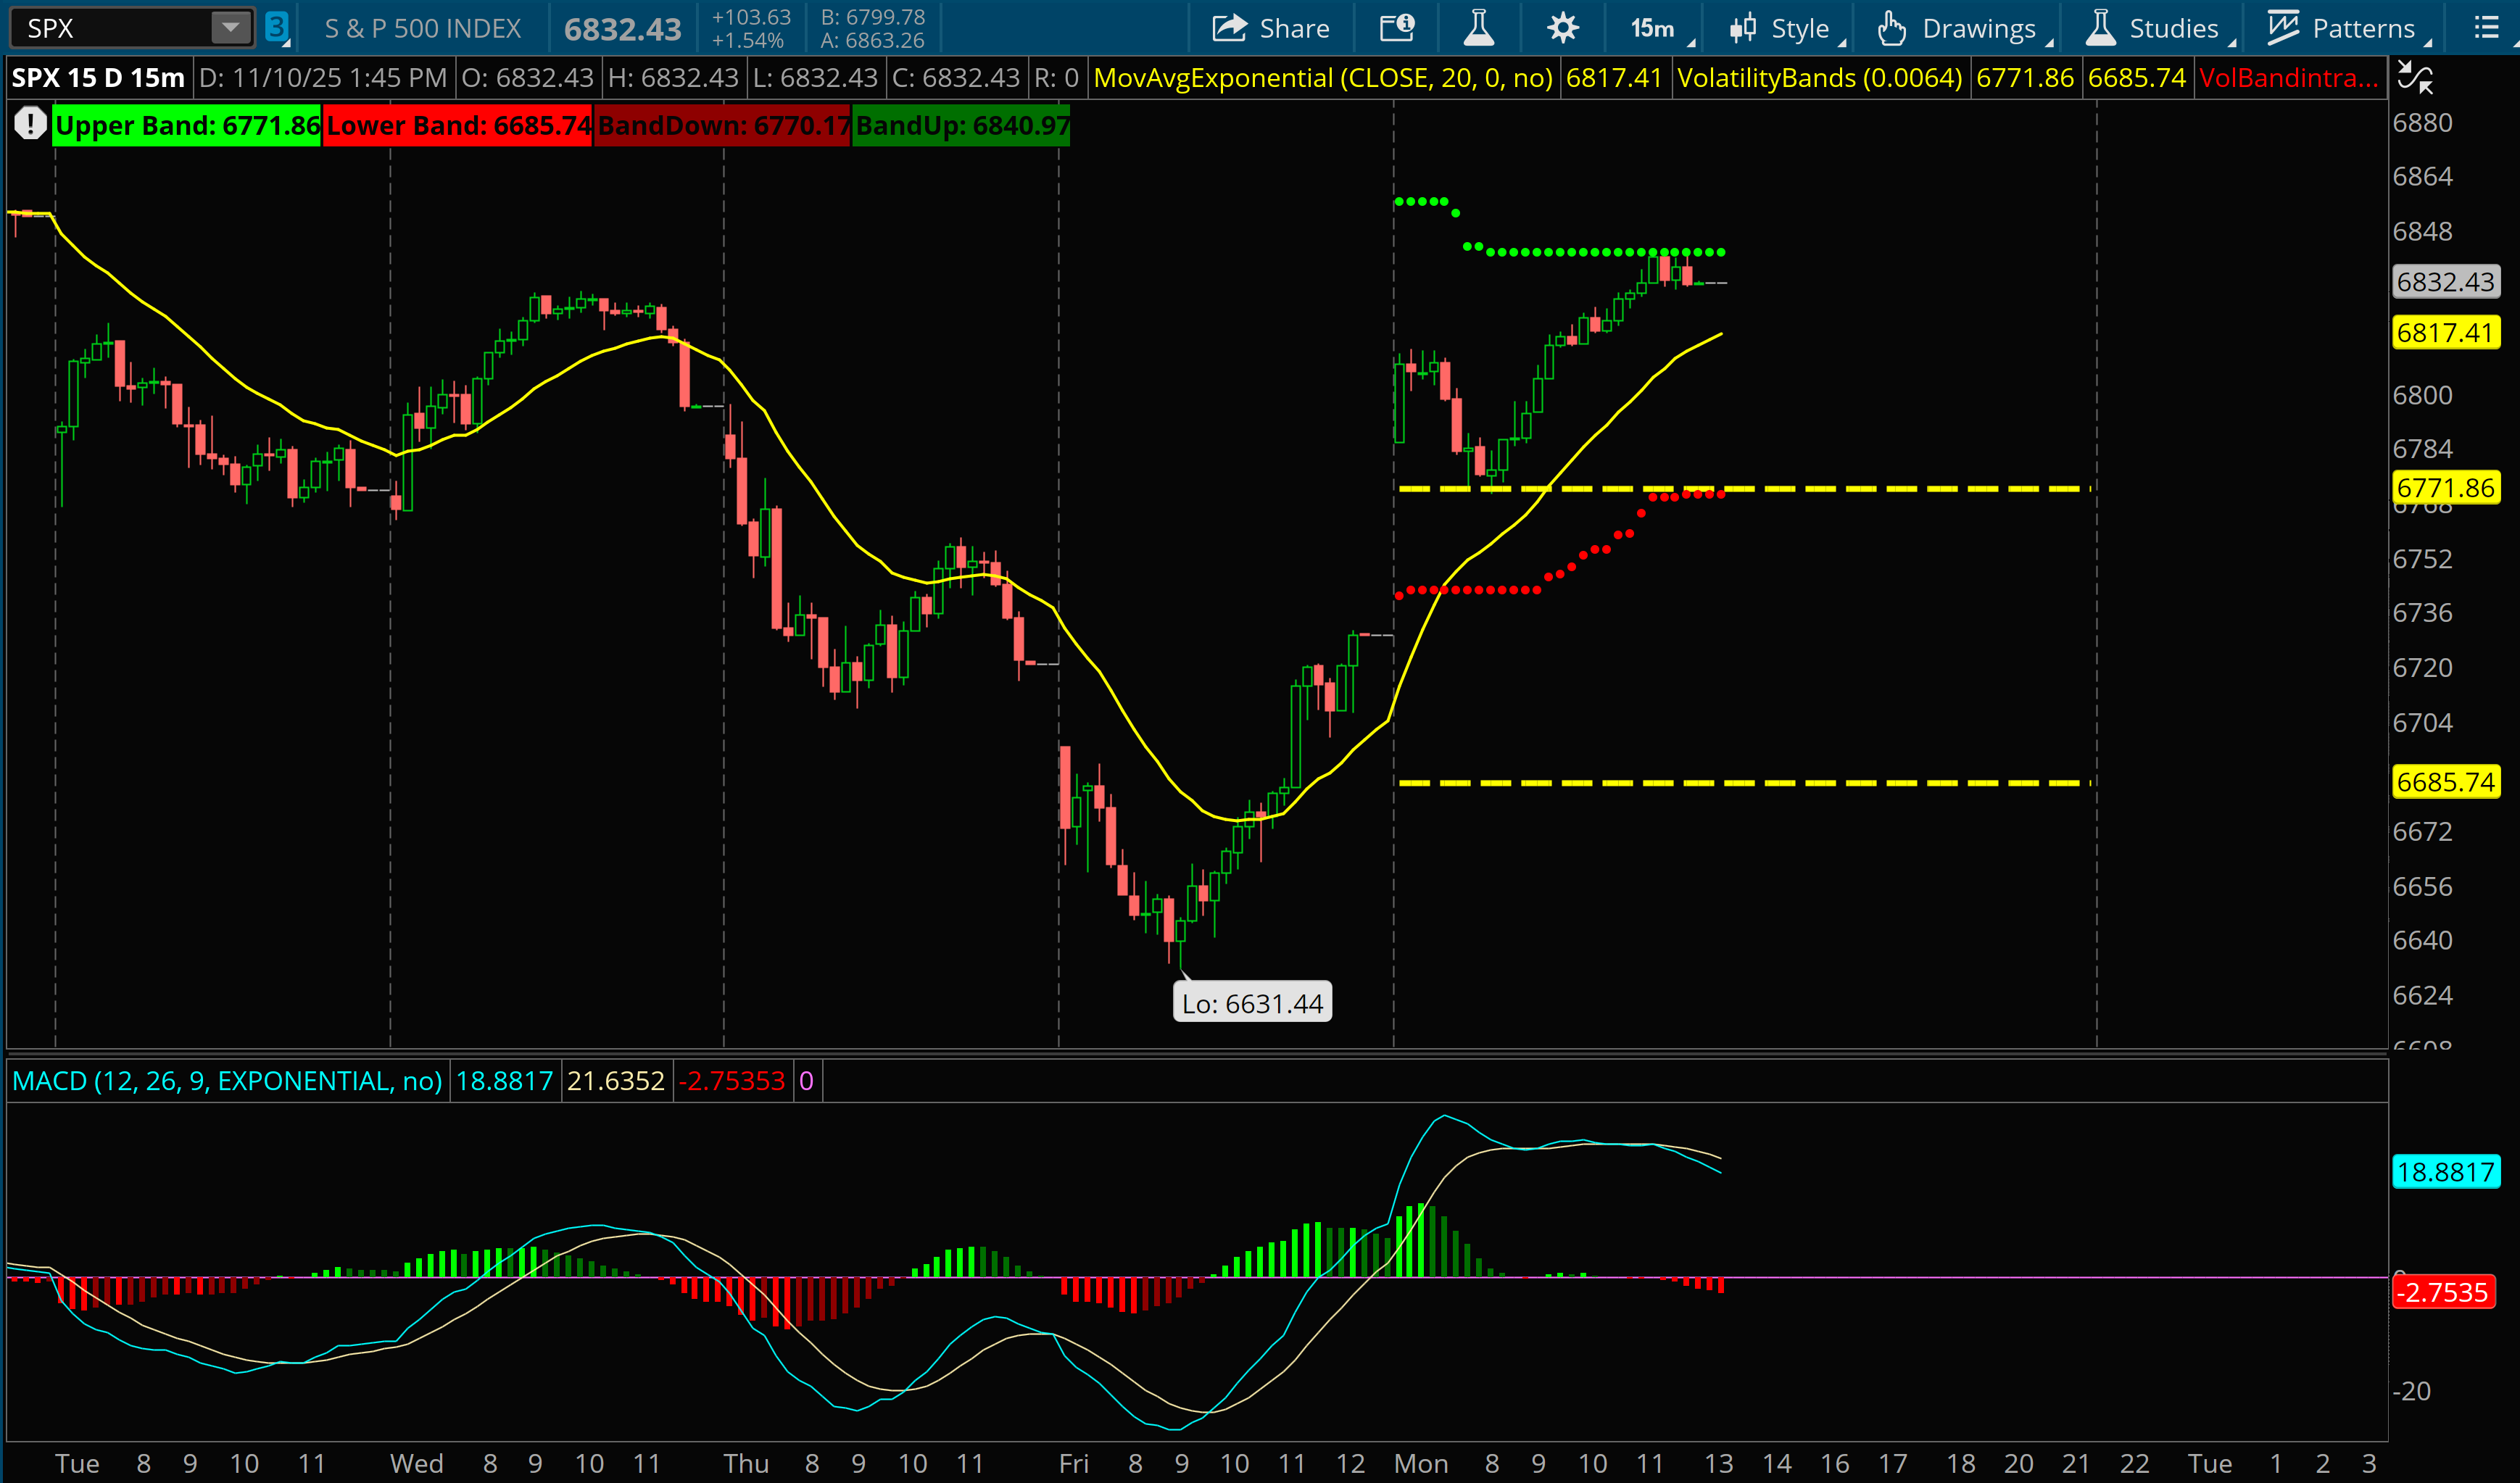Click the Mon date label on time axis

(1420, 1464)
